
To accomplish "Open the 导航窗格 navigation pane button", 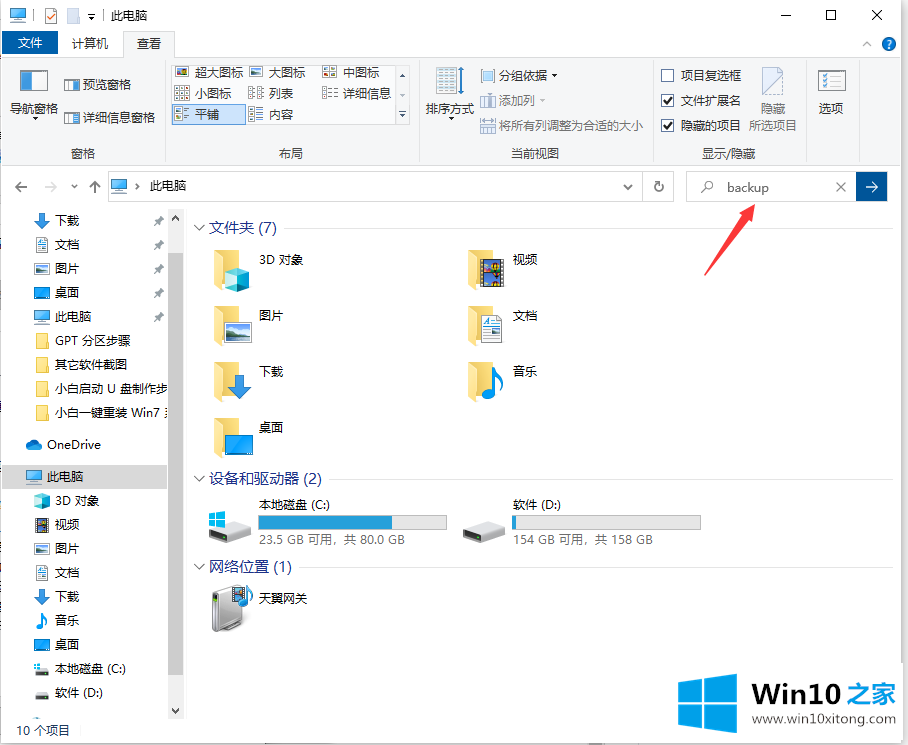I will 34,94.
